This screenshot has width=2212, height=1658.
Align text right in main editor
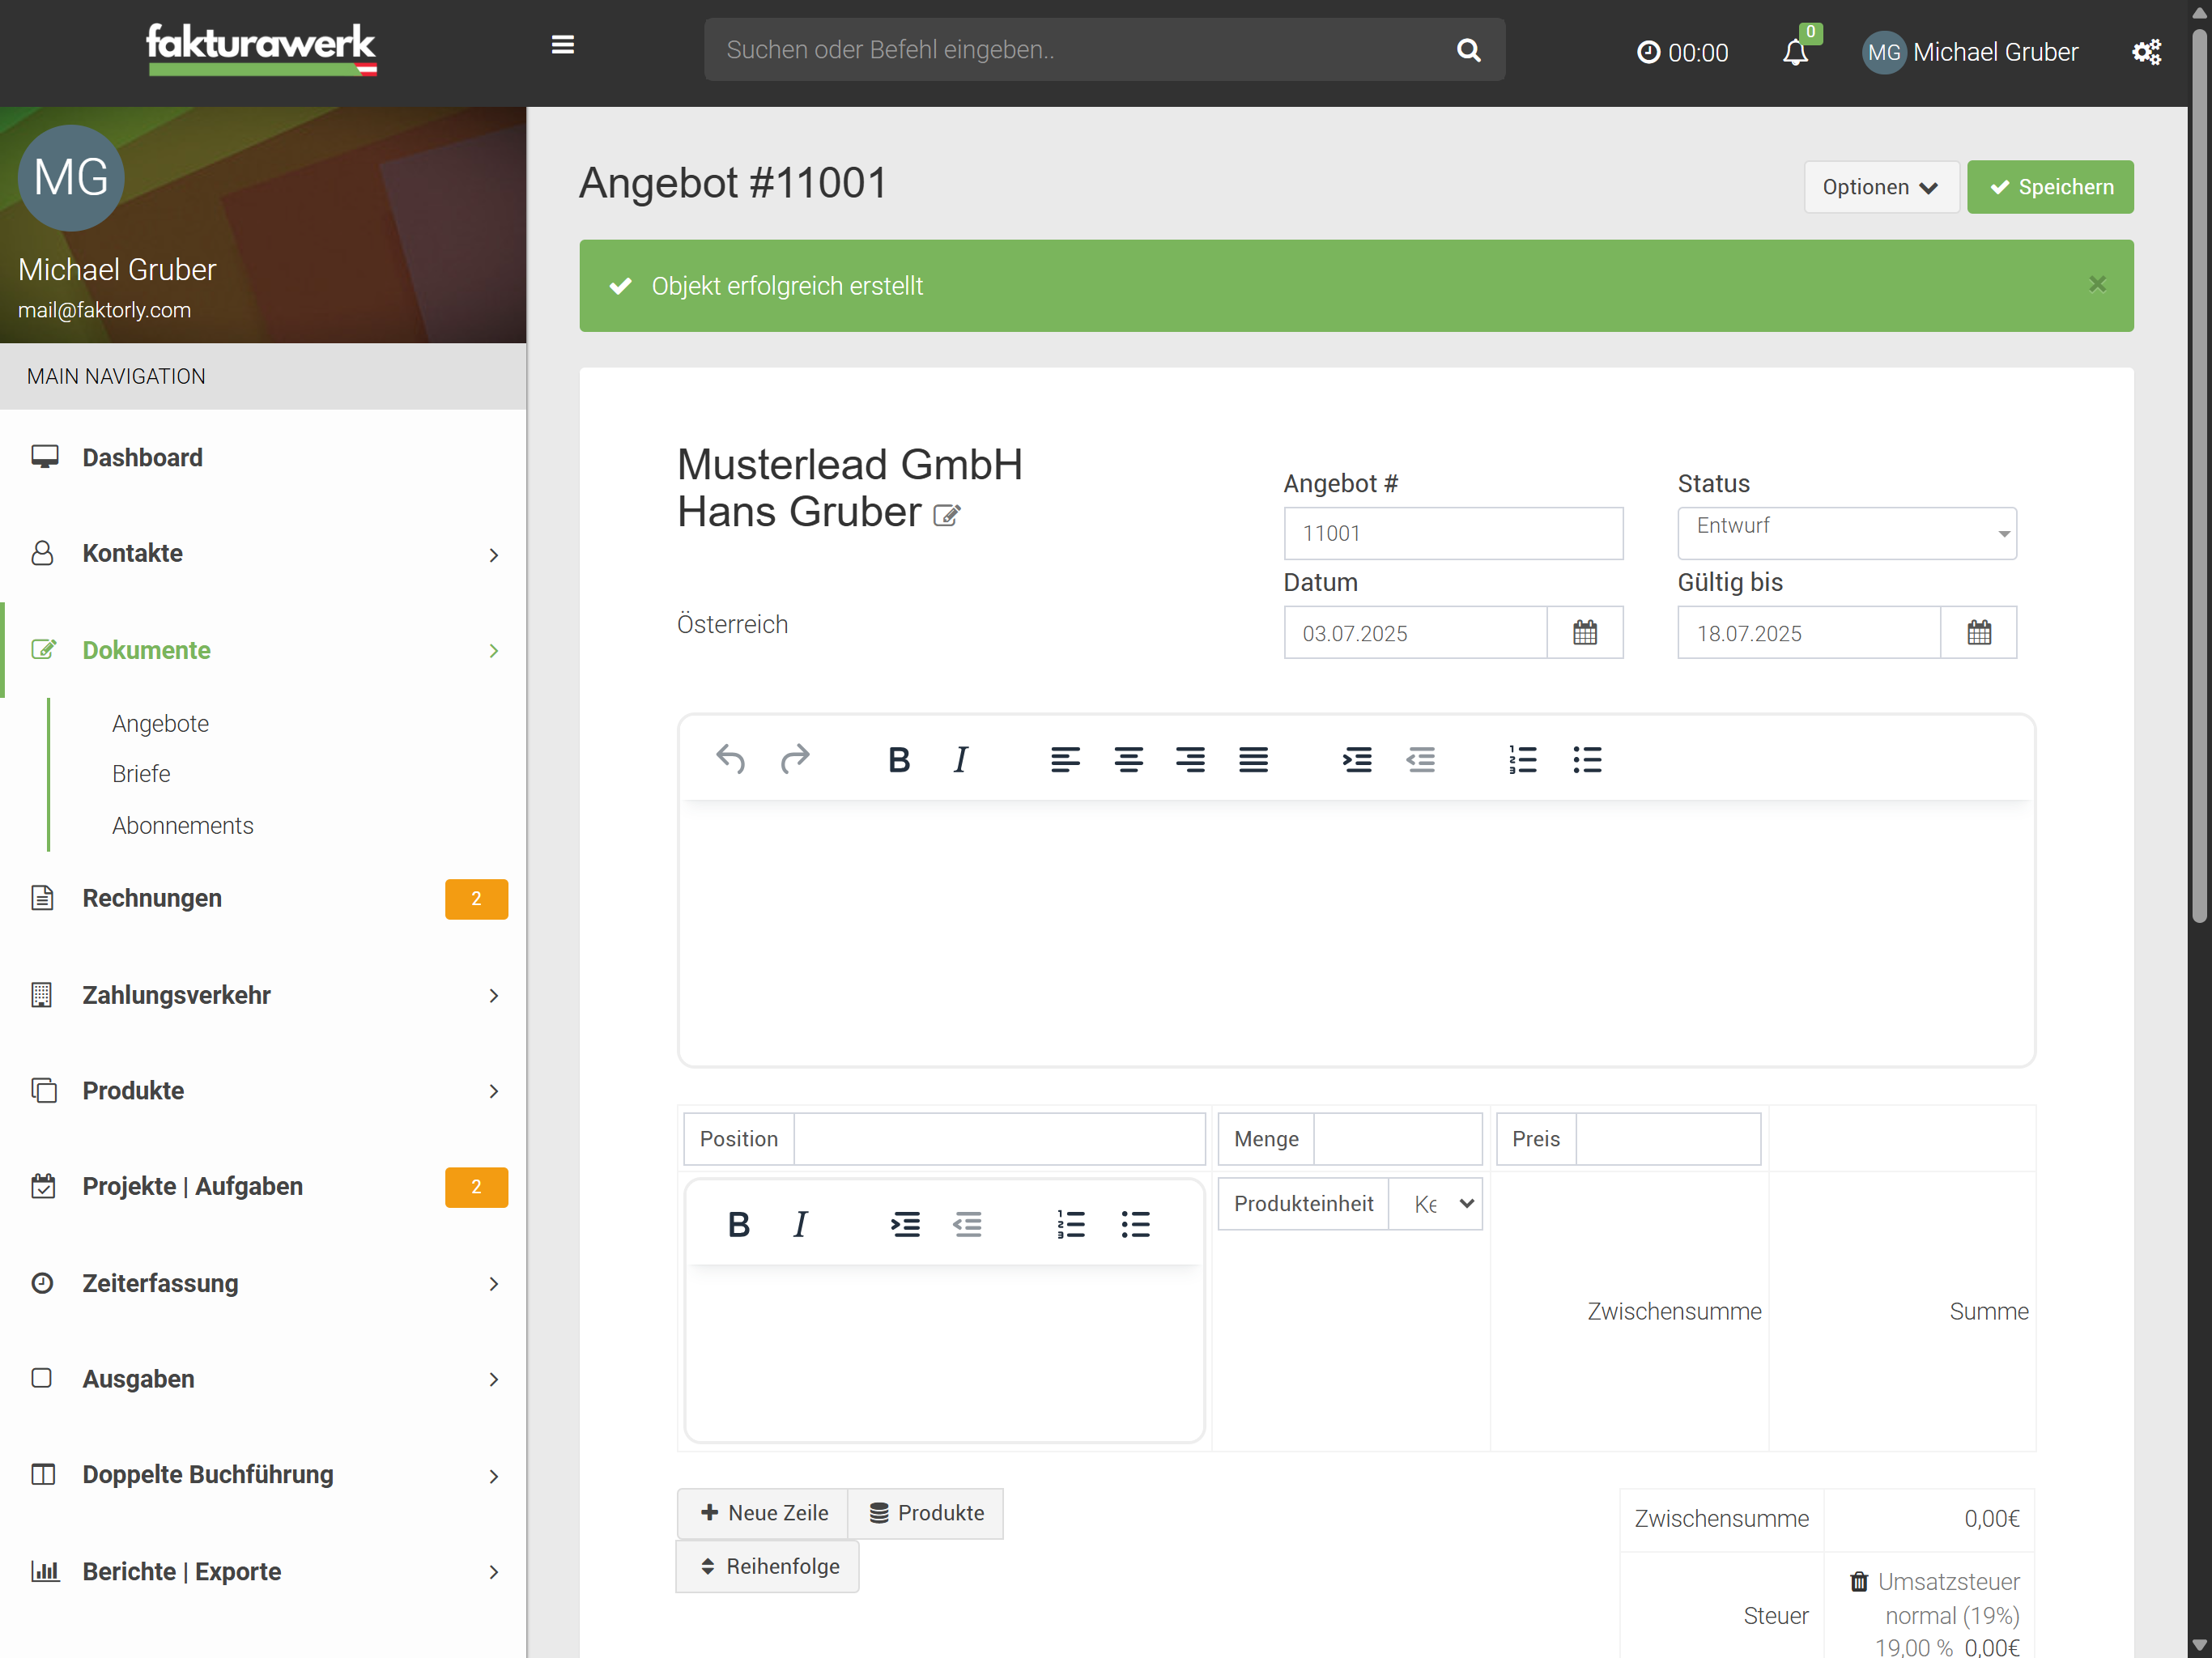(1190, 760)
